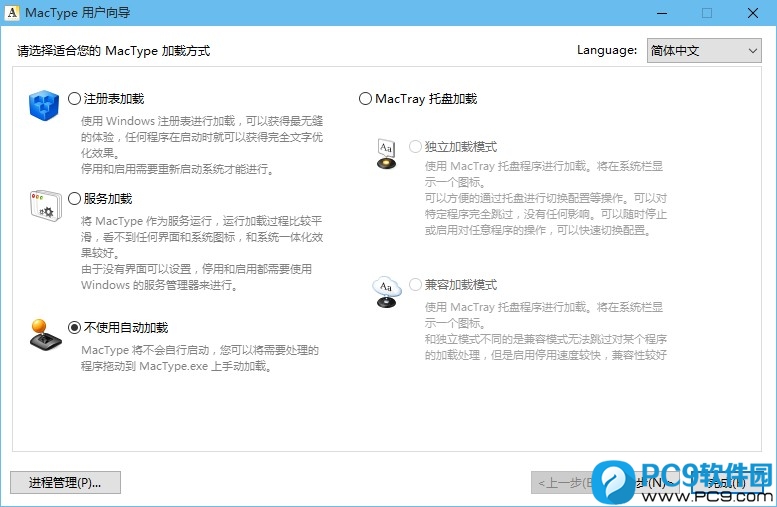Open 进程管理(P)... button

point(65,482)
